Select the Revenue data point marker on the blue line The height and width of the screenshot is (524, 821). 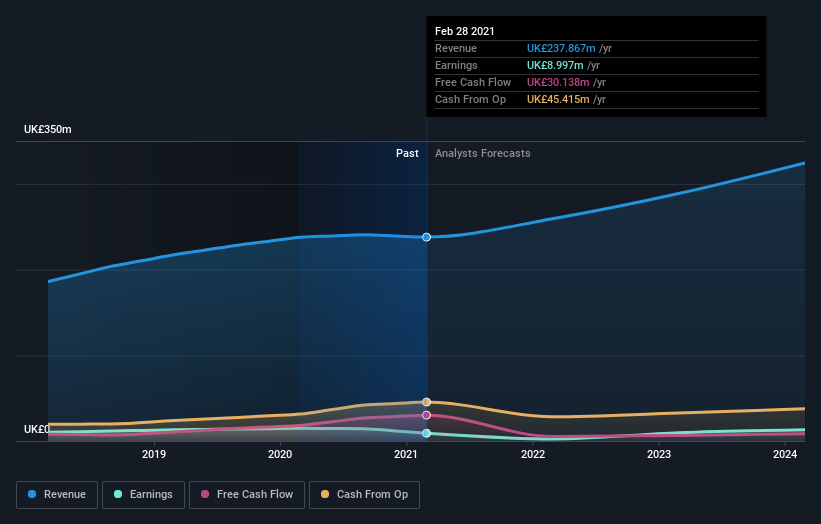point(426,237)
